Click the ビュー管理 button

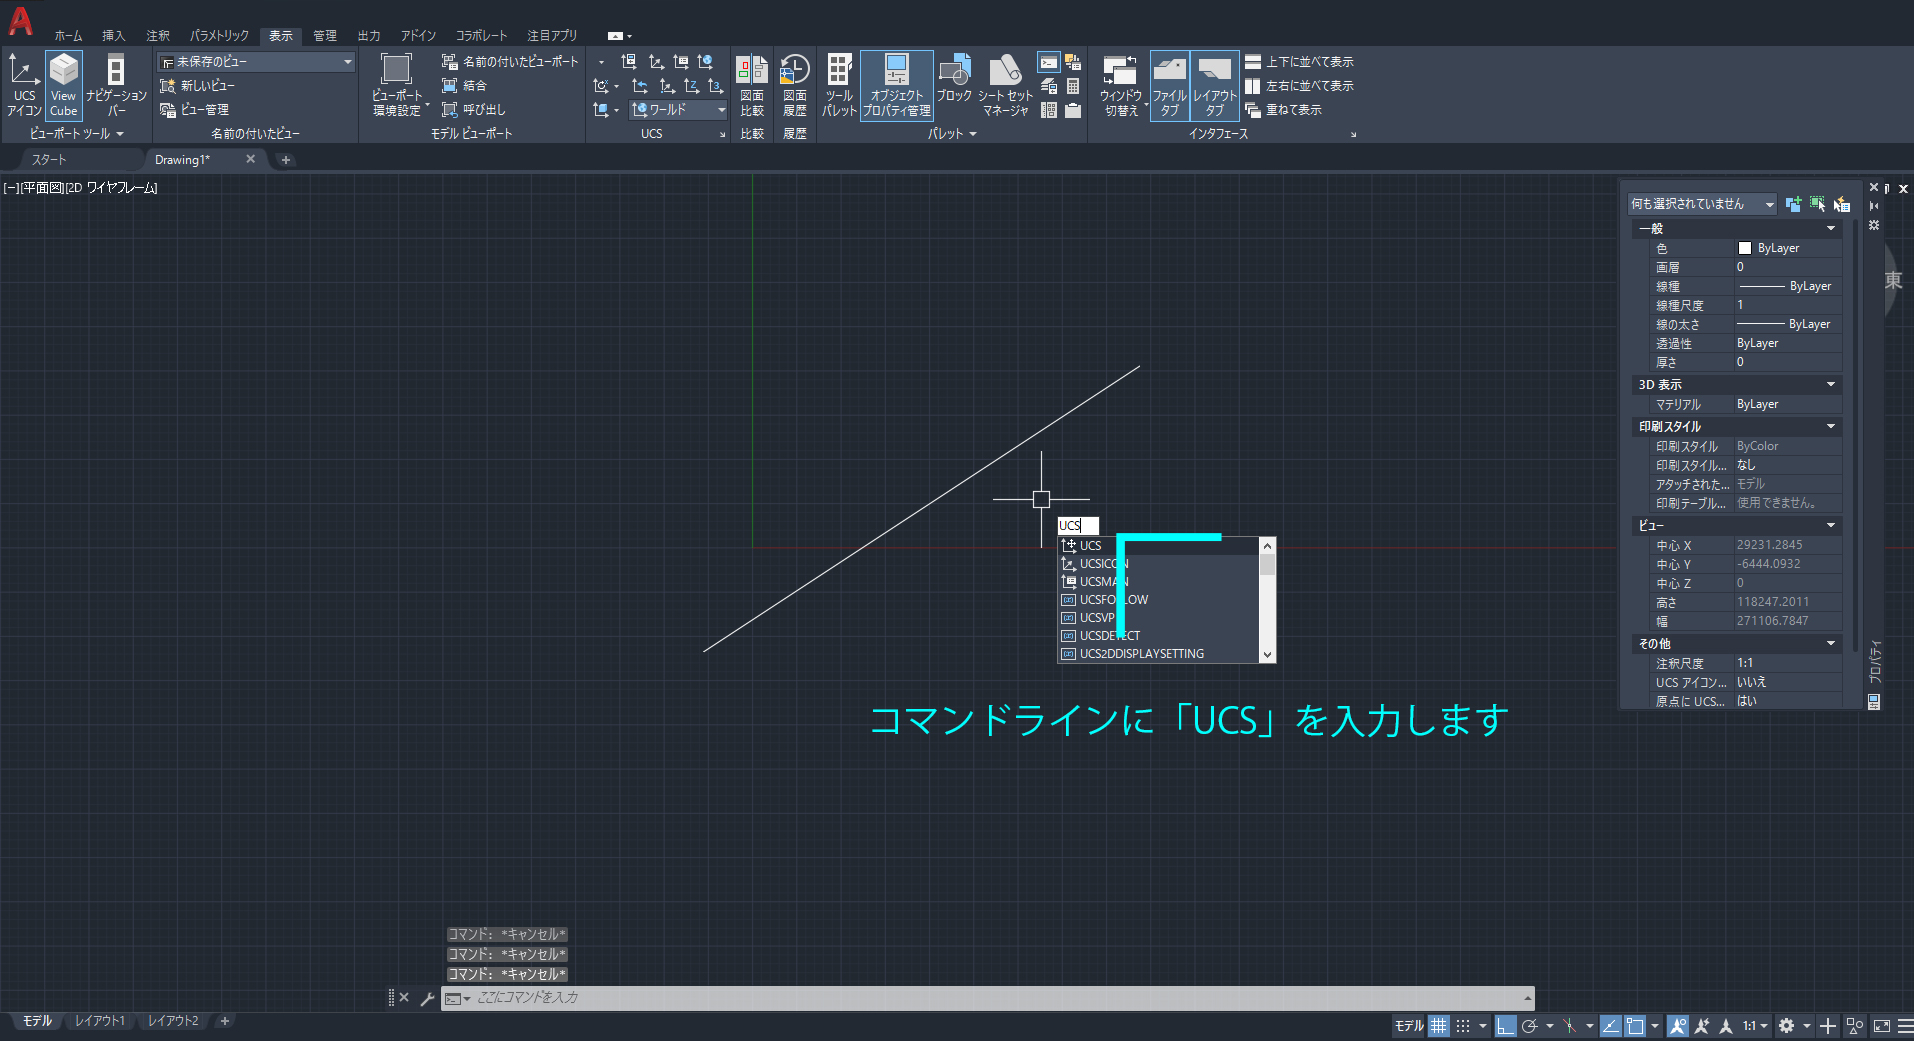point(204,110)
